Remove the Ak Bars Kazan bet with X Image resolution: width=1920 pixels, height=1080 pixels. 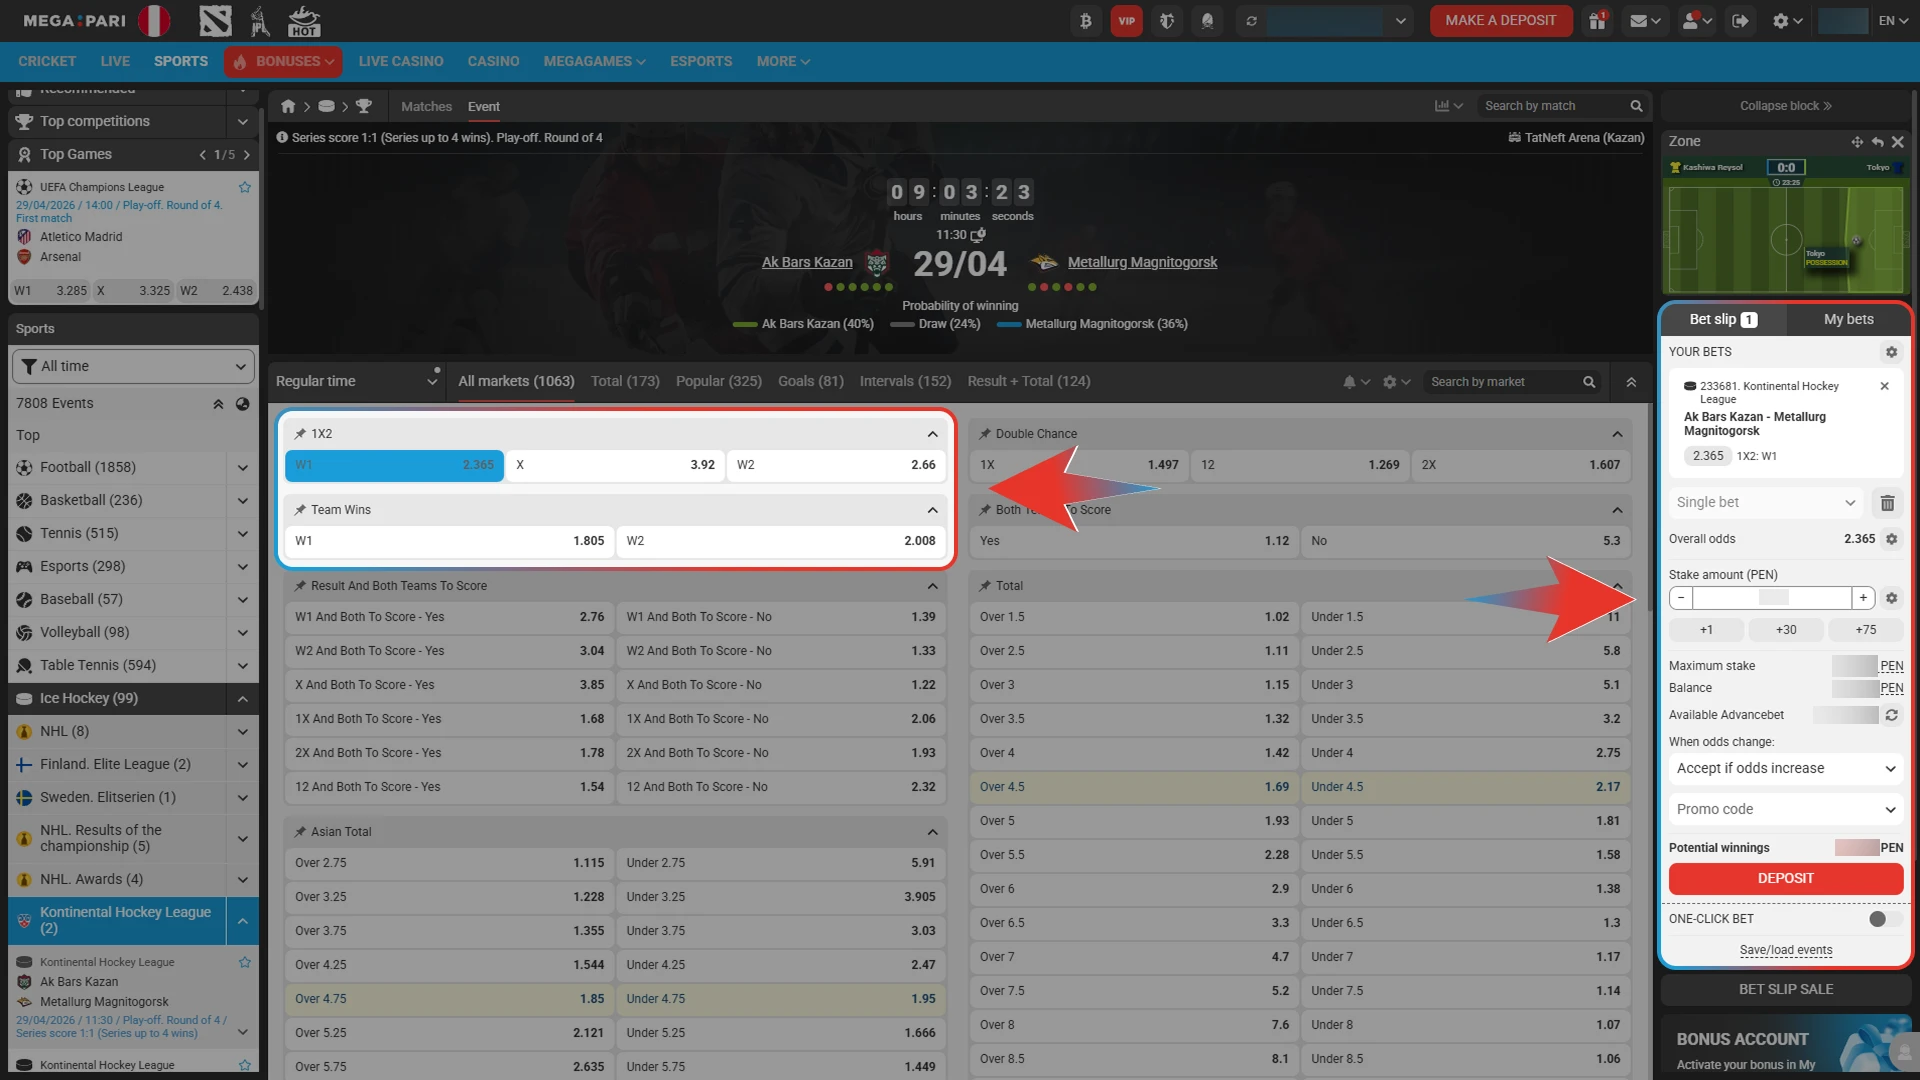(1884, 386)
